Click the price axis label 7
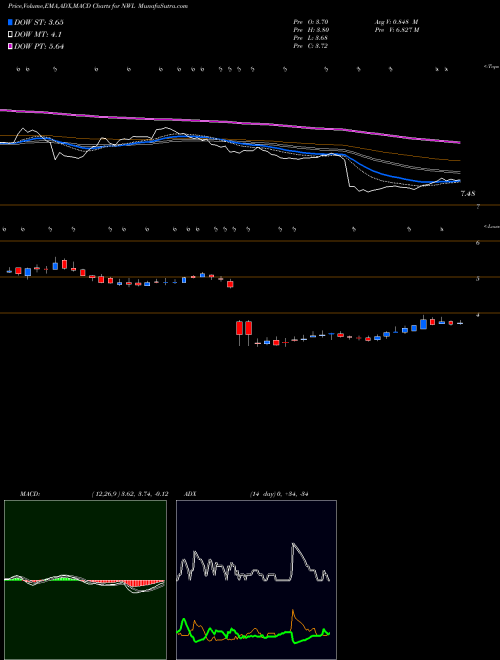This screenshot has width=500, height=660. [478, 207]
